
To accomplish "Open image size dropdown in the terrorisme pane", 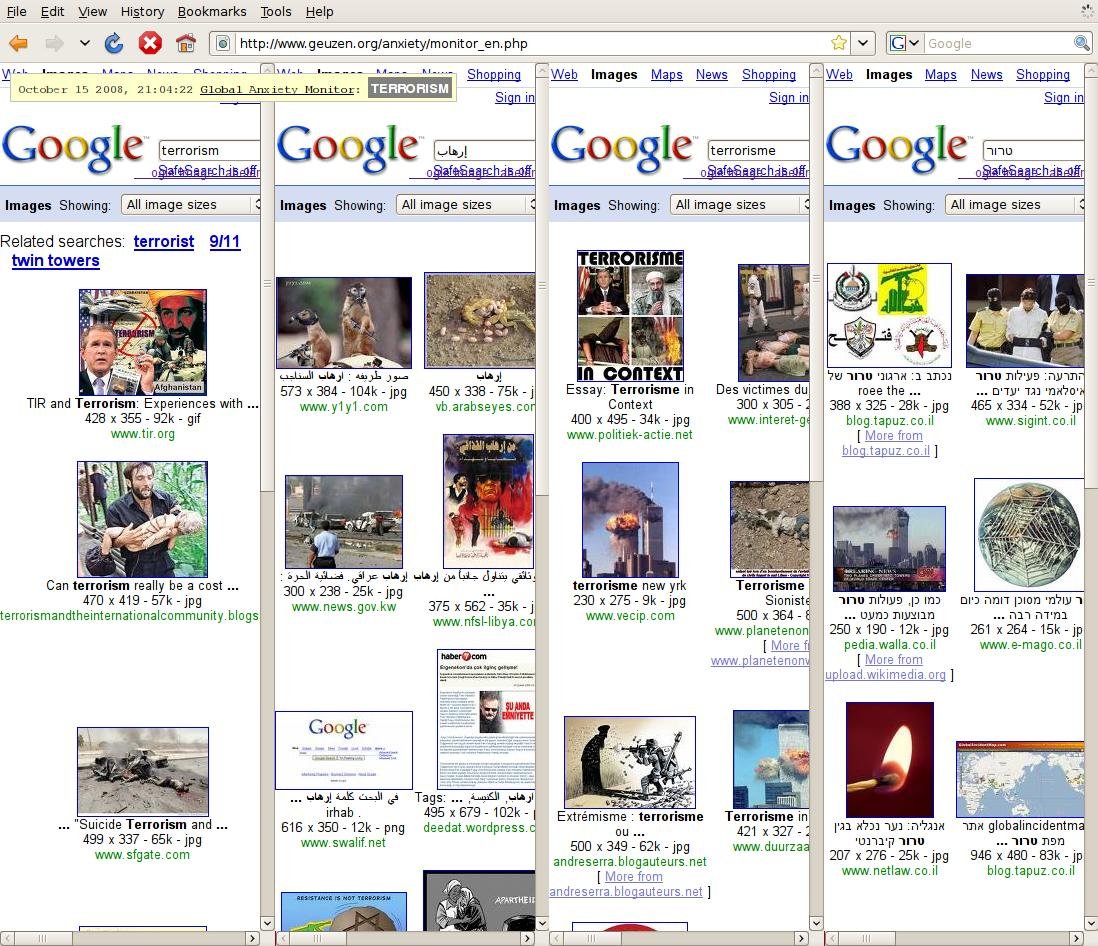I will 740,204.
